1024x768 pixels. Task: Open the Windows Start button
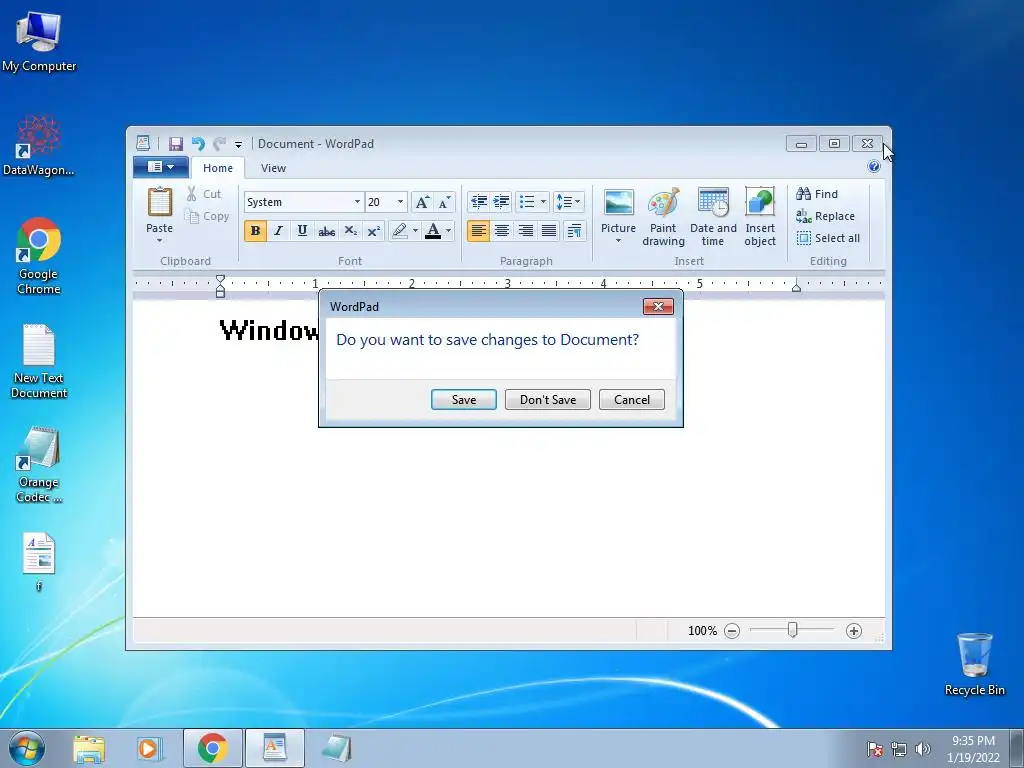click(x=27, y=748)
